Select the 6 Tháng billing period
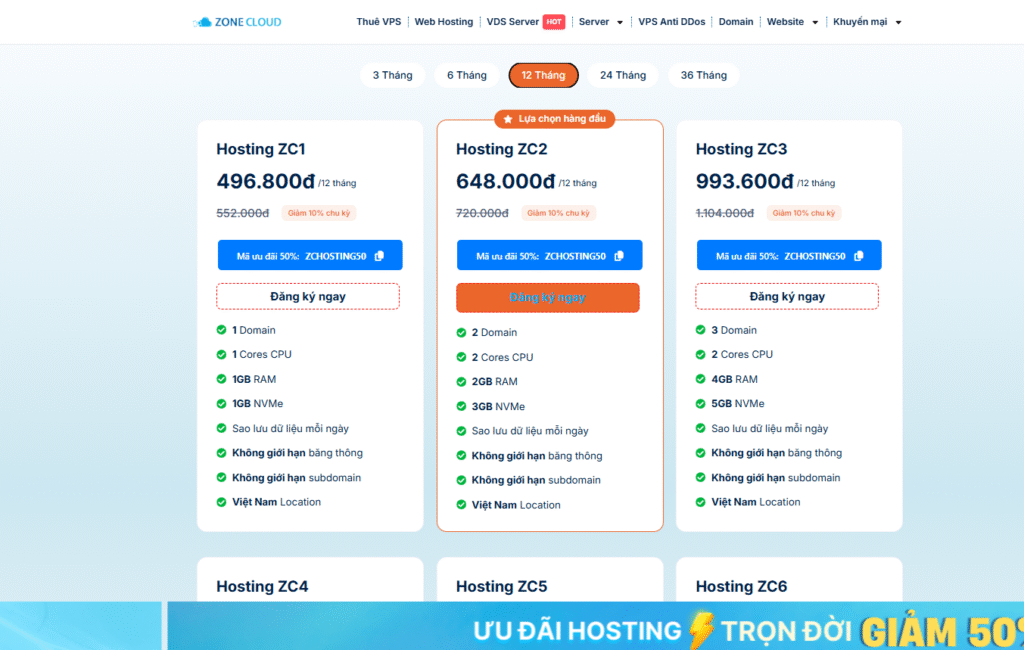This screenshot has height=650, width=1024. [x=466, y=75]
